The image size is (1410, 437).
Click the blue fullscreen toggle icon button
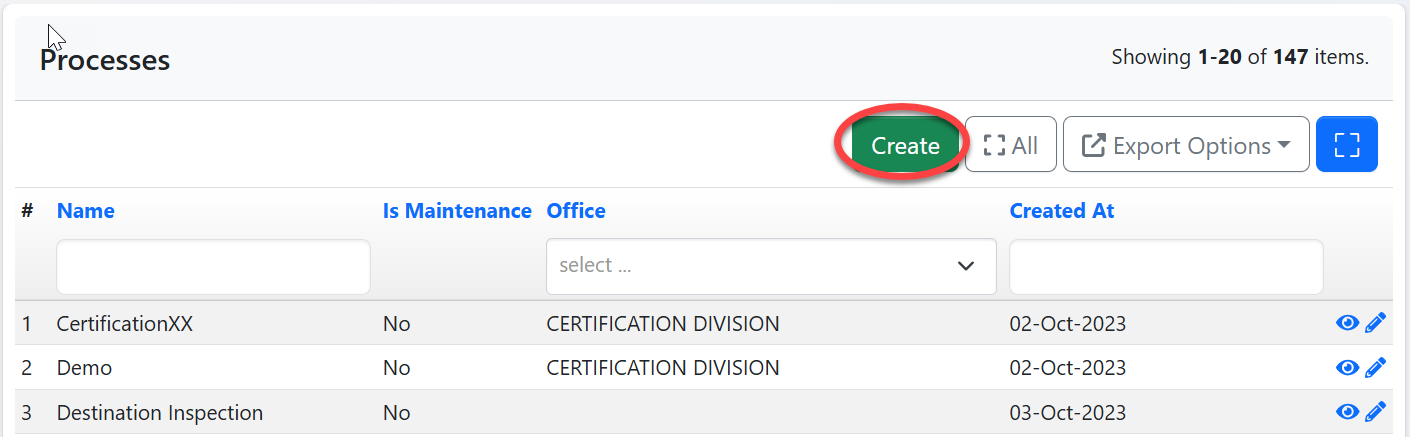[1347, 145]
